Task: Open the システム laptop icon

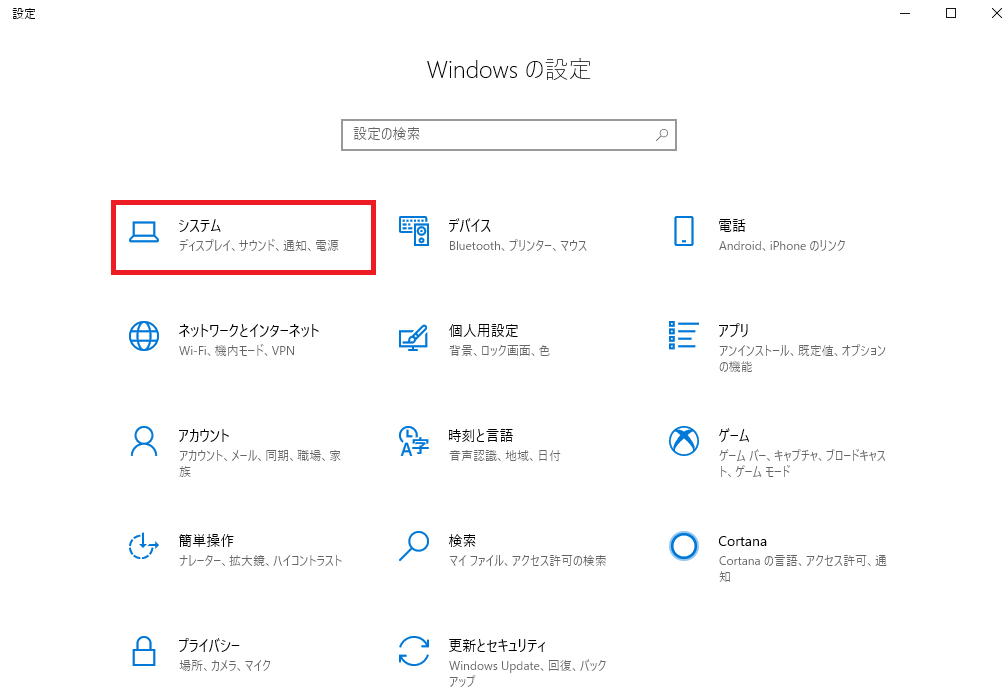Action: pos(144,232)
